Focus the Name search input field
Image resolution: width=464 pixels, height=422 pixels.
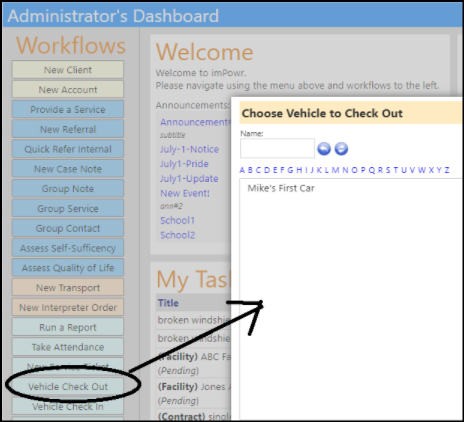277,148
